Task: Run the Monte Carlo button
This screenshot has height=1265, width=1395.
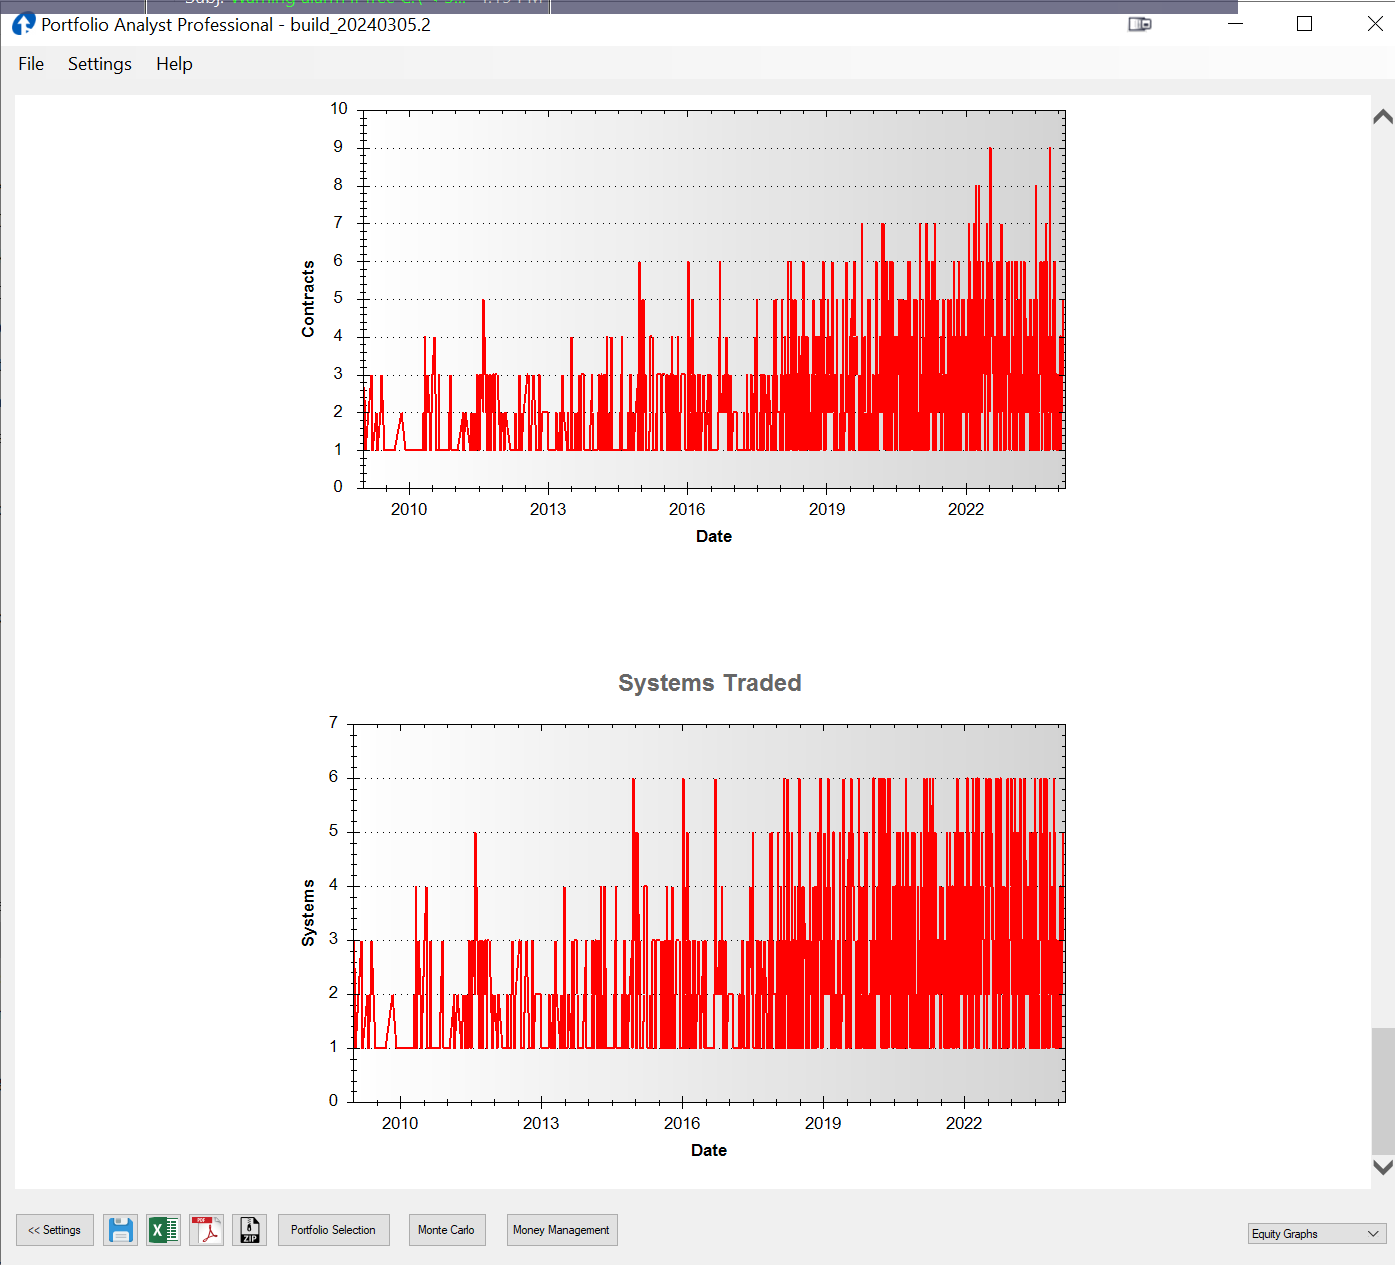Action: coord(446,1230)
